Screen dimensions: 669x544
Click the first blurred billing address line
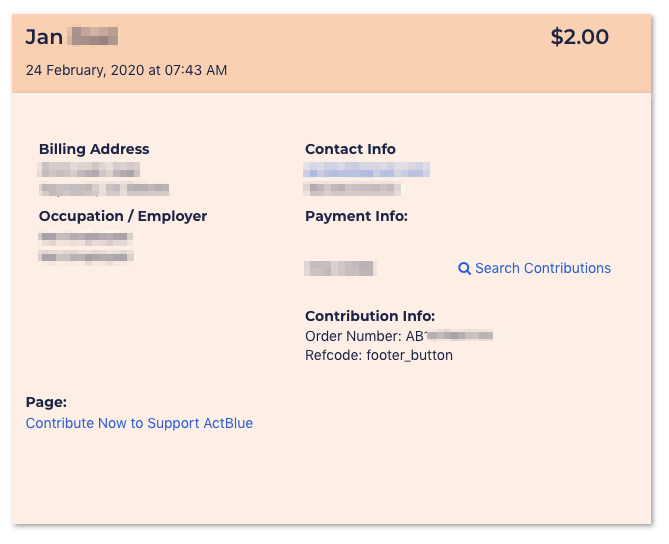click(x=89, y=169)
